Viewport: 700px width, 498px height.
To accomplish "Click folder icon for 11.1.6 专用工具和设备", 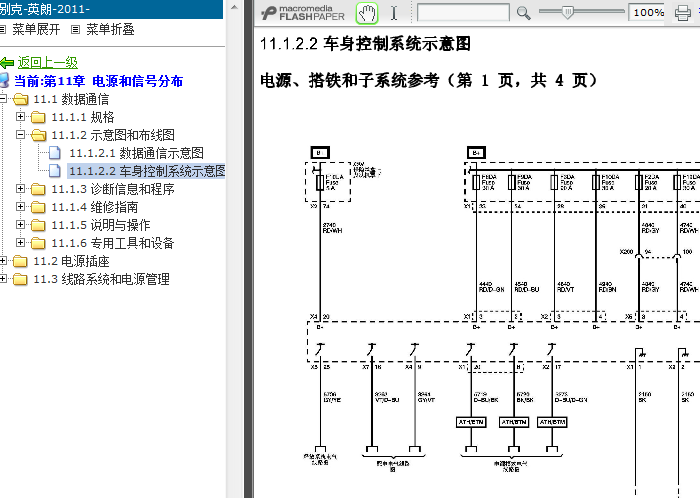I will click(38, 243).
